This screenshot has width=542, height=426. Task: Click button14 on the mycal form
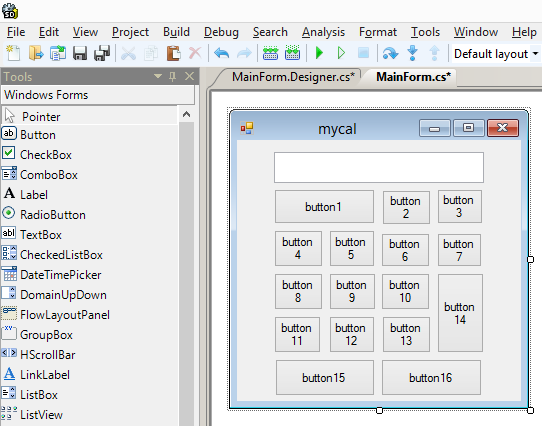(460, 313)
